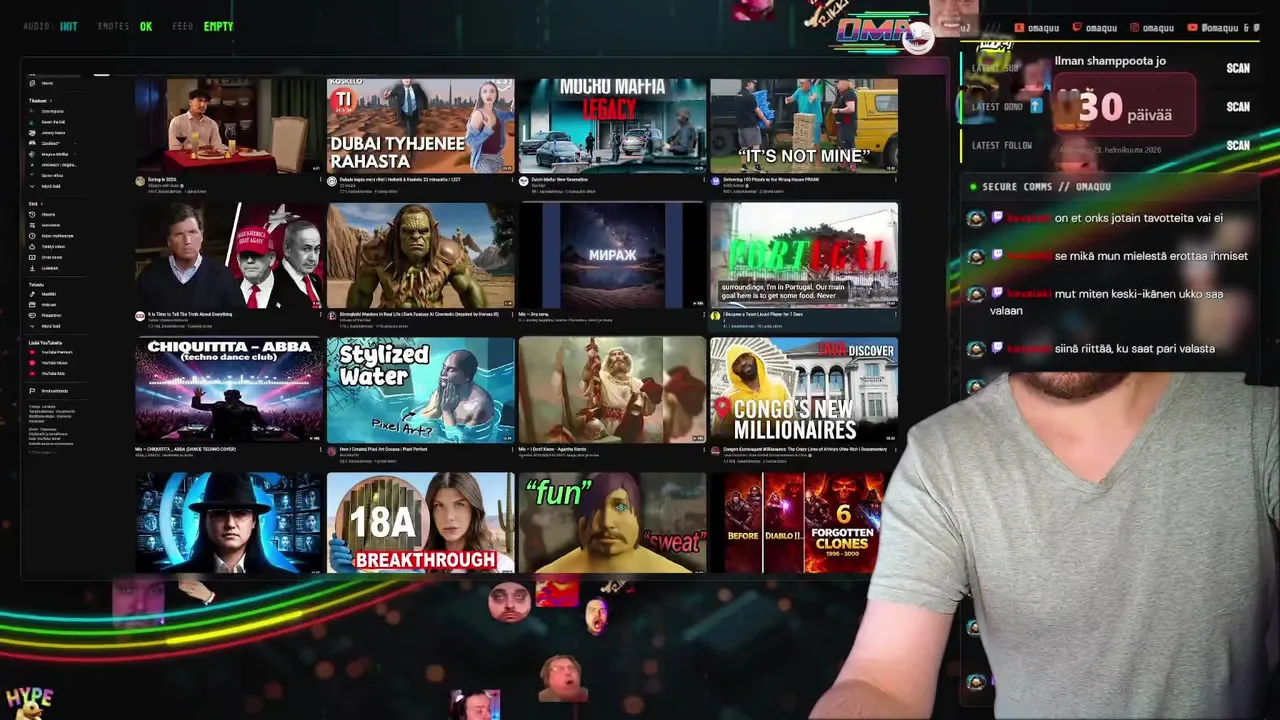Open Soittolistat in the sidebar
The width and height of the screenshot is (1280, 720).
45,225
